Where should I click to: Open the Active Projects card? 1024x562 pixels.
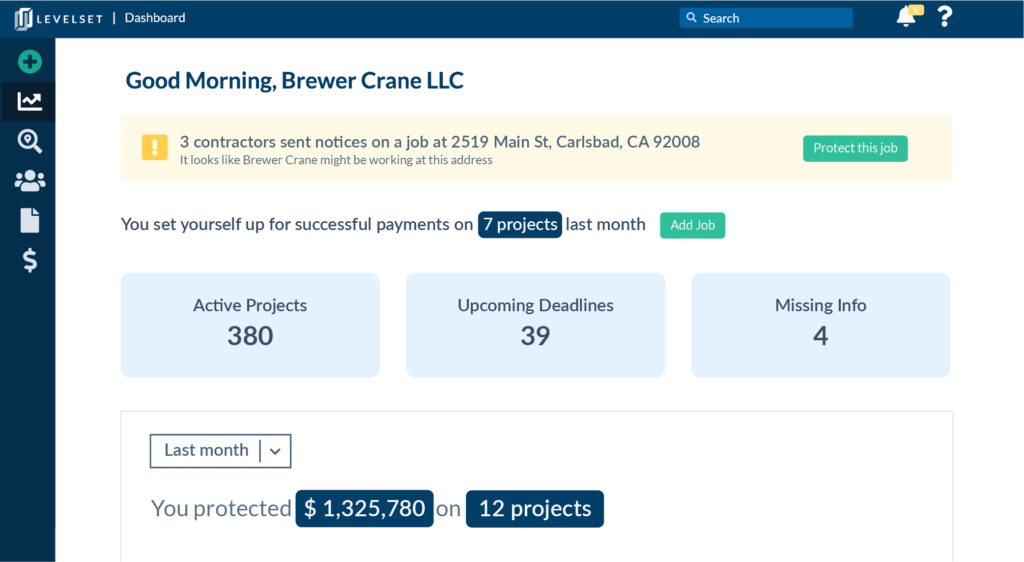250,325
